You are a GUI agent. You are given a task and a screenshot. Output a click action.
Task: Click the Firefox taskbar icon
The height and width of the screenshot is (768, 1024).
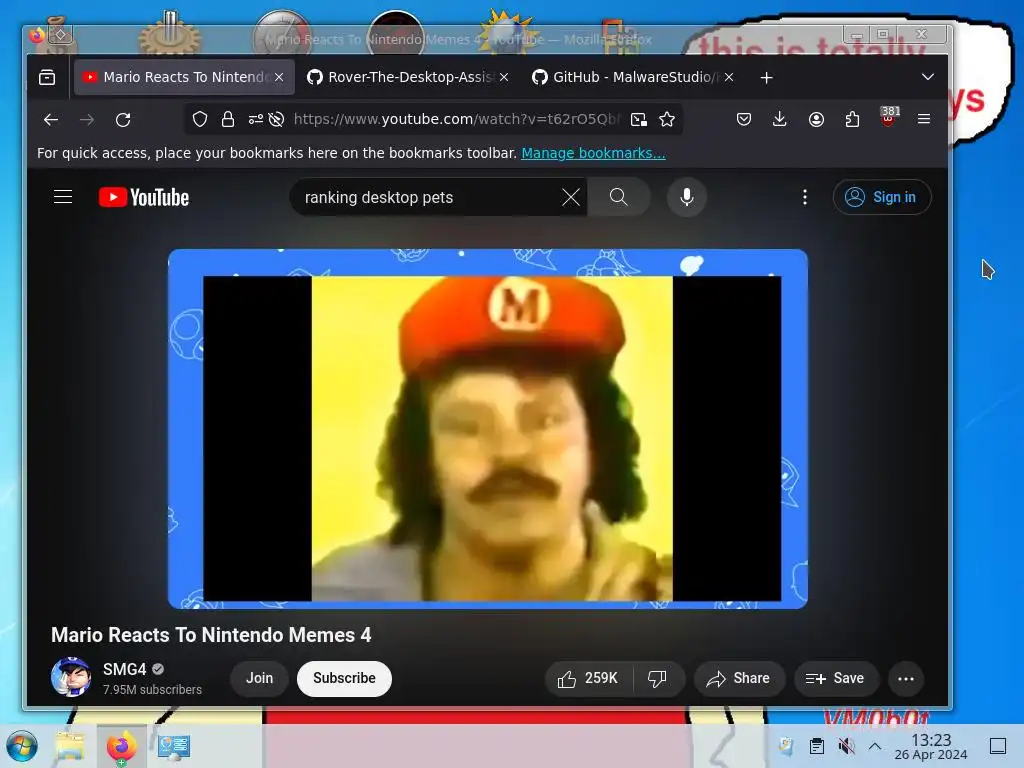pos(121,746)
